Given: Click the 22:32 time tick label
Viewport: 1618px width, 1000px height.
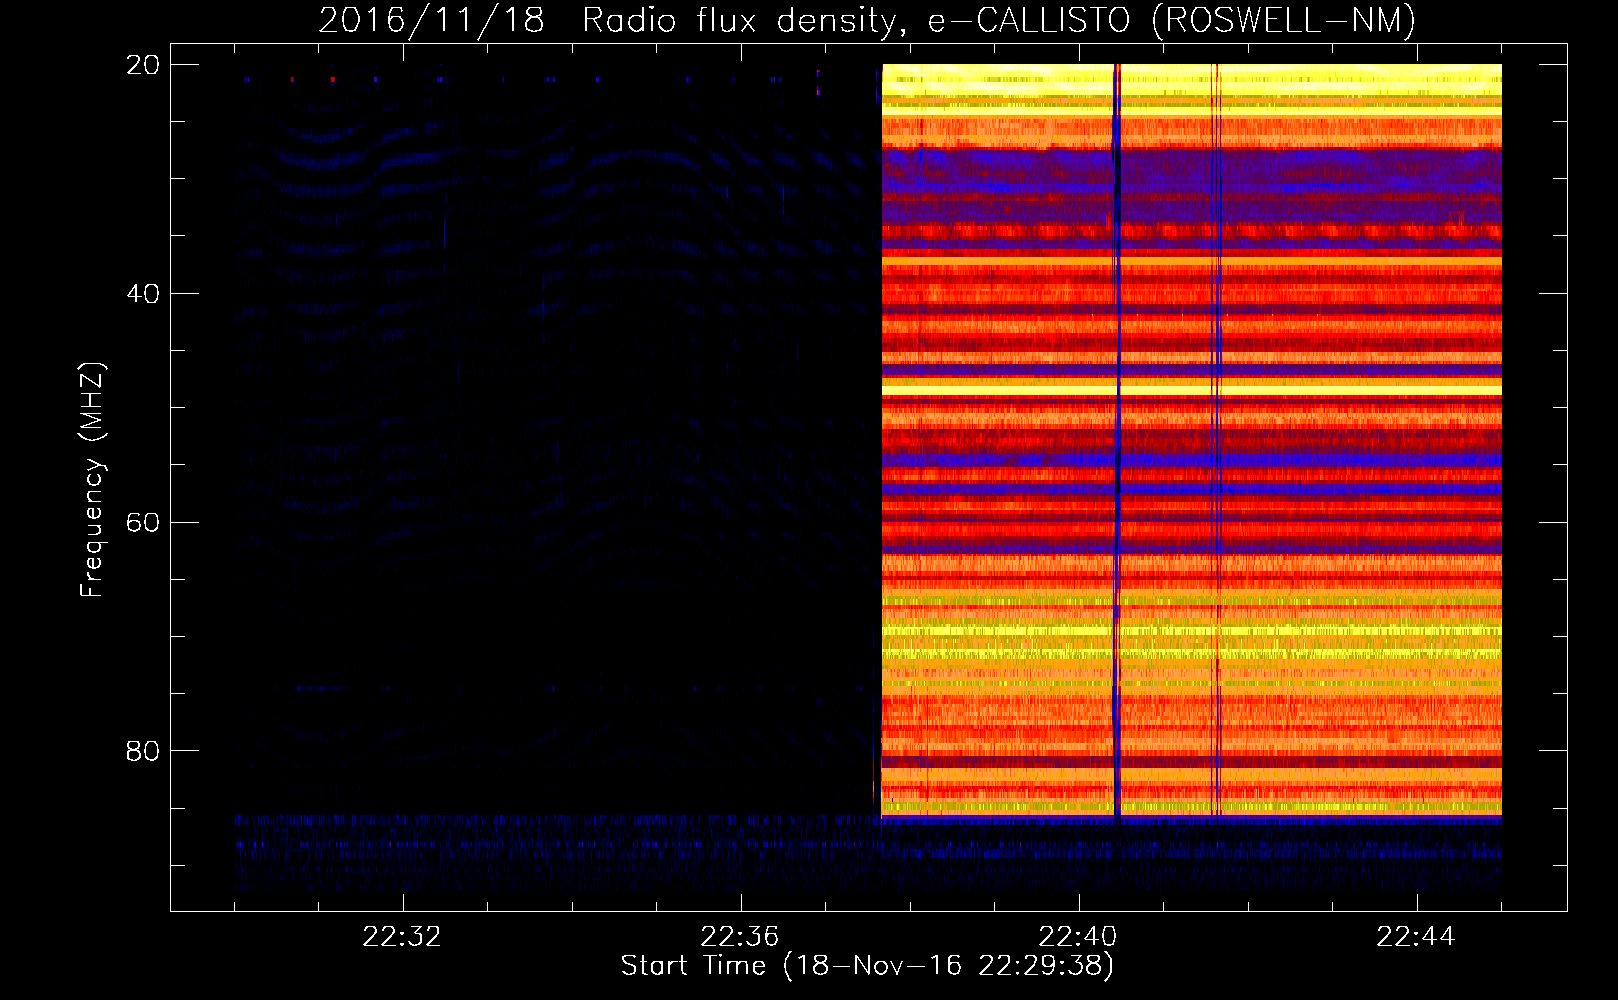Looking at the screenshot, I should tap(402, 937).
